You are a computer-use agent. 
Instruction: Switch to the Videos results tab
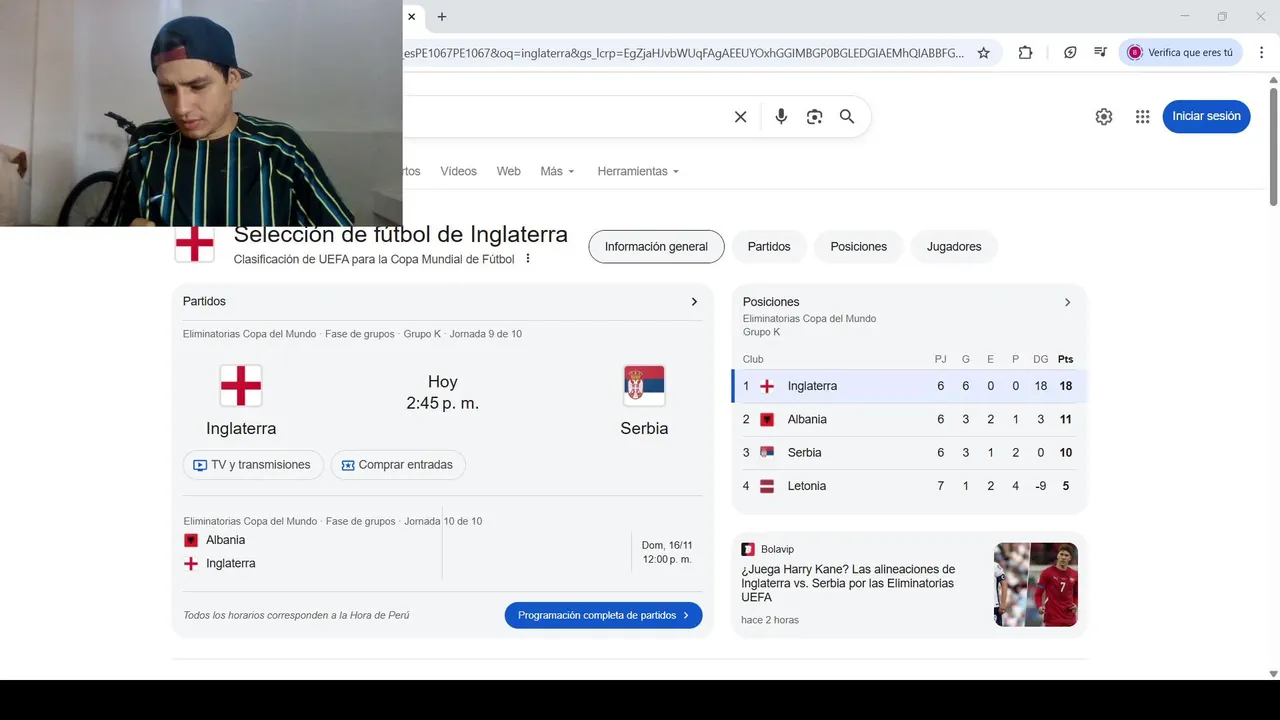point(458,171)
